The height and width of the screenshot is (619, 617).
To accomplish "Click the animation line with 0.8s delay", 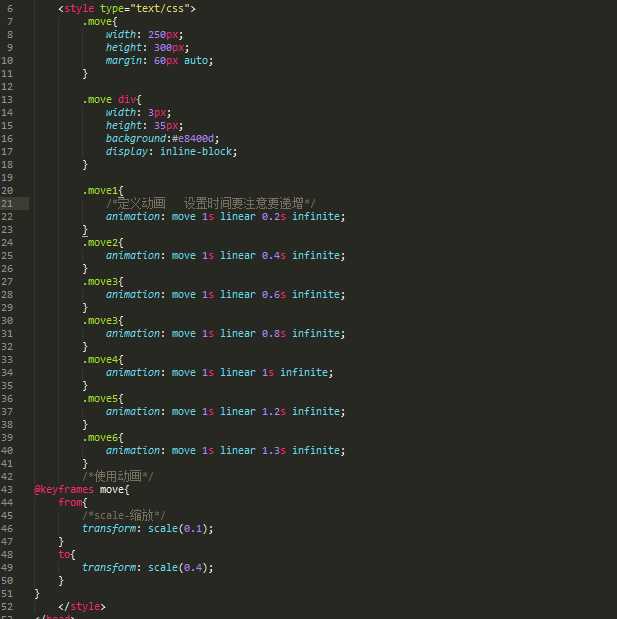I will 225,334.
